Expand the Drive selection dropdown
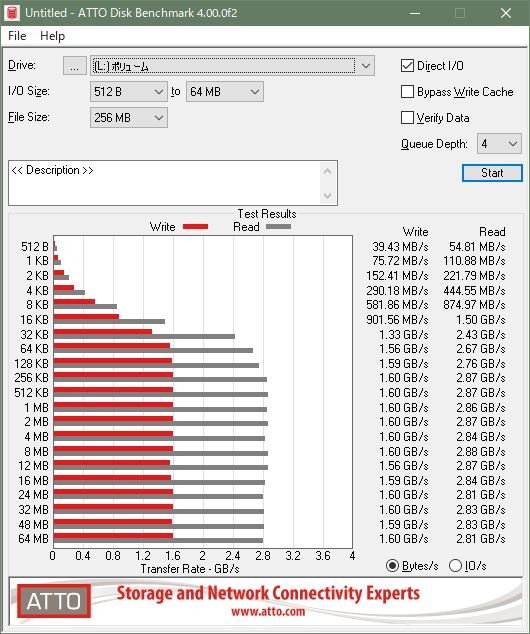 click(366, 66)
